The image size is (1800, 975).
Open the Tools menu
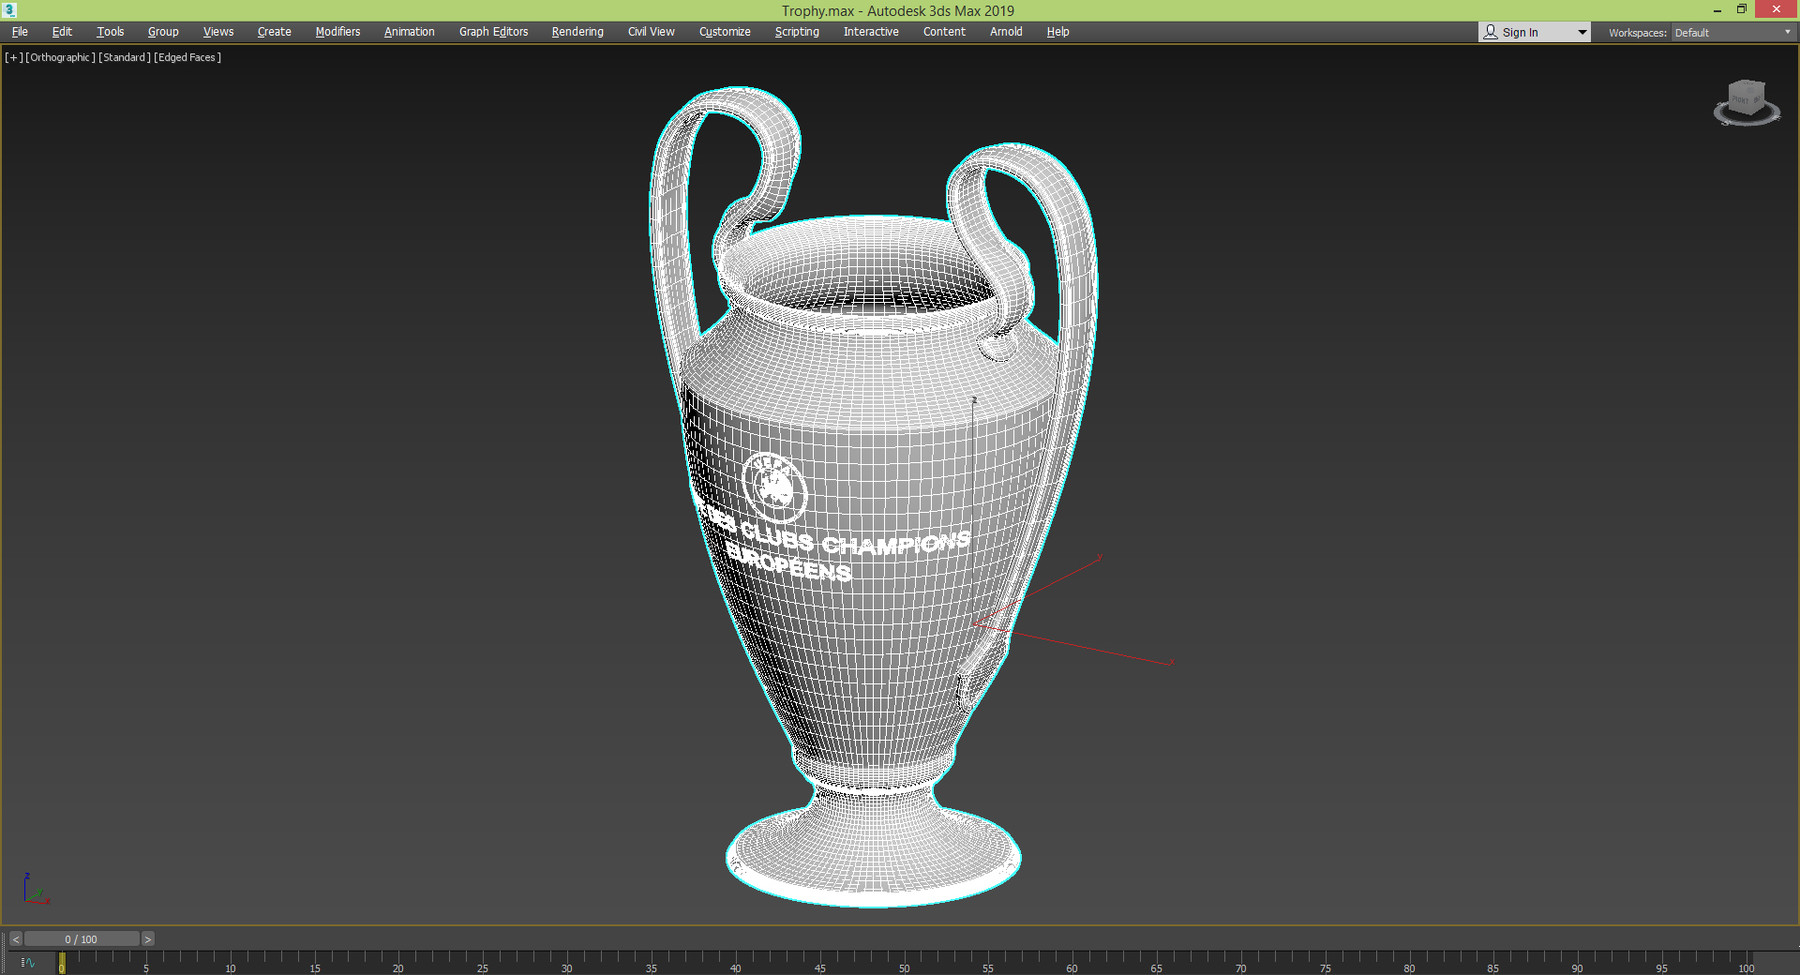click(110, 32)
